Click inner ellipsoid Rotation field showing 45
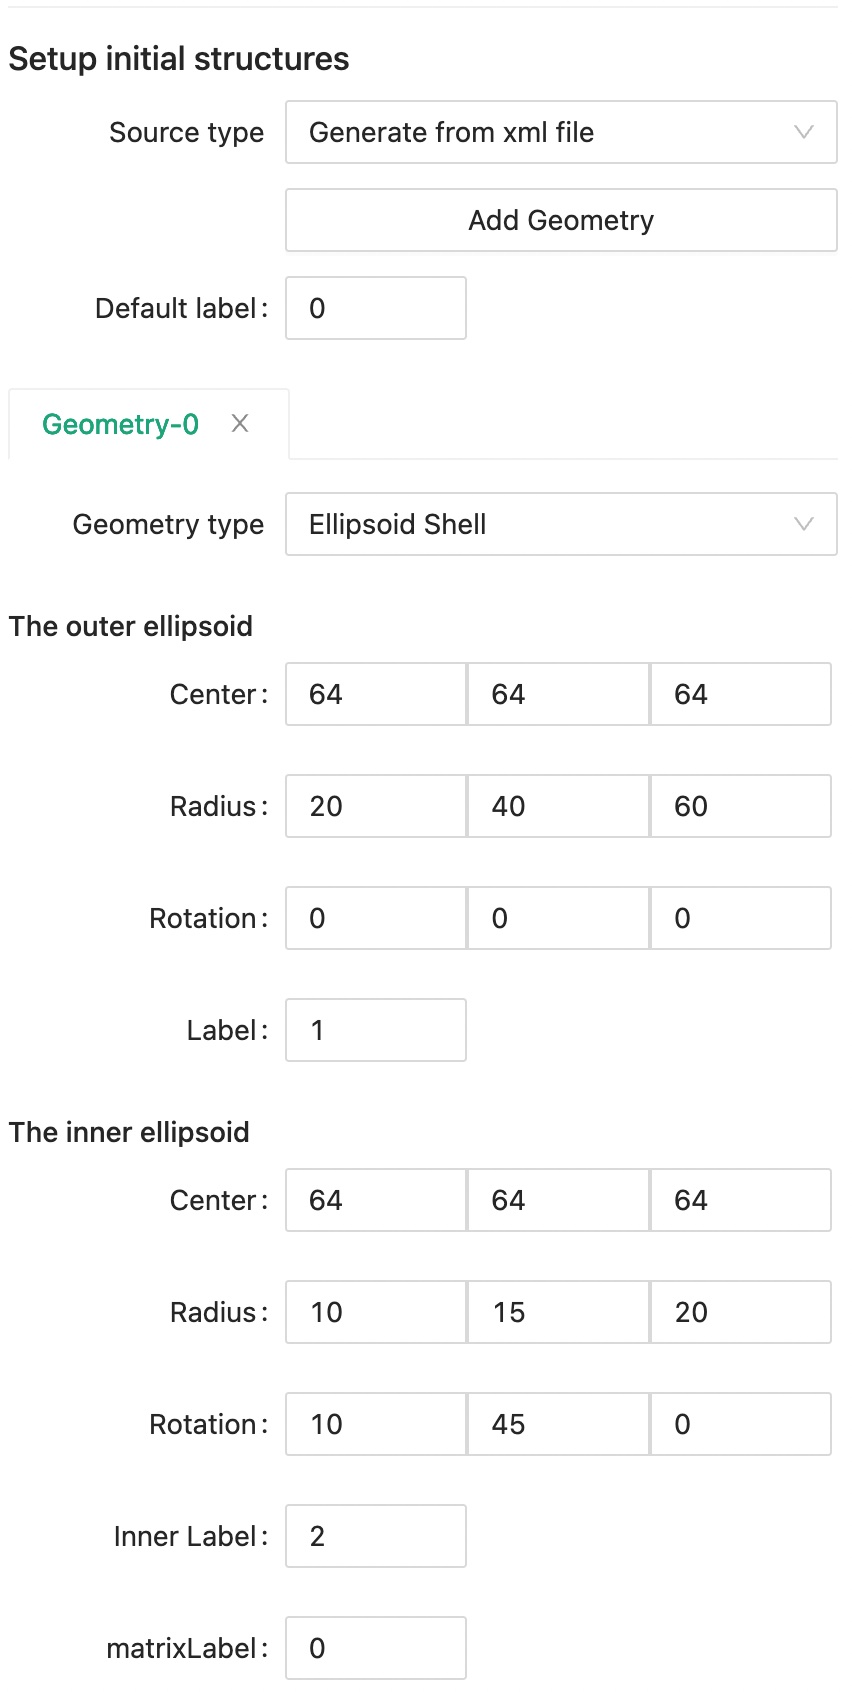 point(558,1424)
